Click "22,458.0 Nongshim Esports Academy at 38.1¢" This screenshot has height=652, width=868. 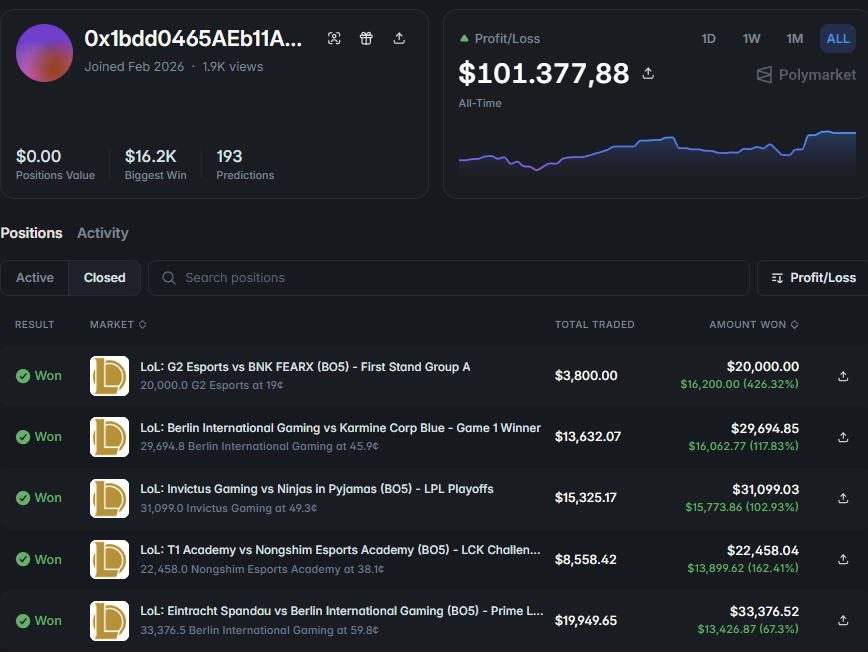coord(262,569)
